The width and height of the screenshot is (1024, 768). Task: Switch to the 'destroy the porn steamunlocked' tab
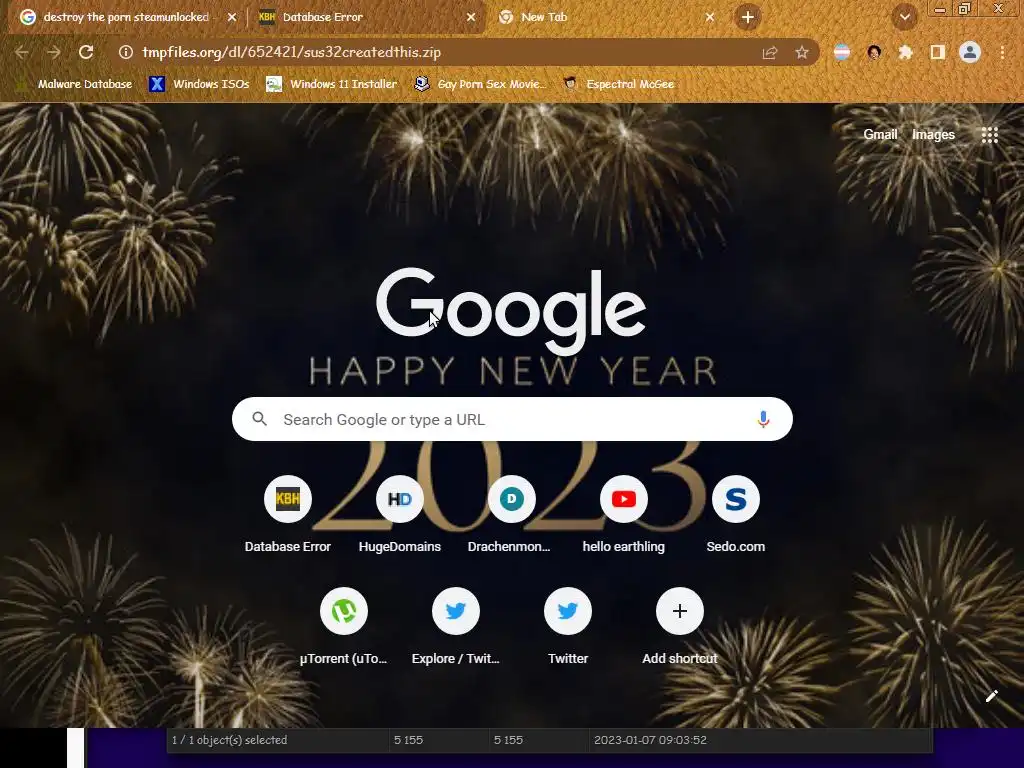coord(125,17)
